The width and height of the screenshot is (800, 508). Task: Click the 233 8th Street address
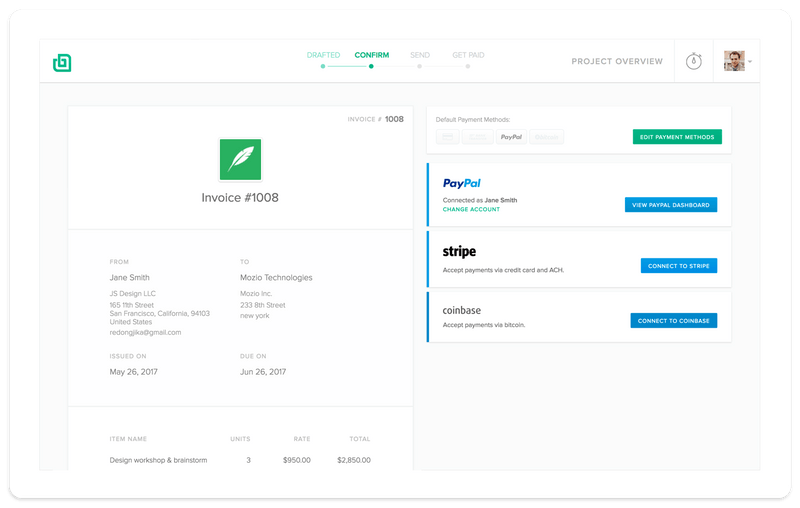[x=263, y=305]
